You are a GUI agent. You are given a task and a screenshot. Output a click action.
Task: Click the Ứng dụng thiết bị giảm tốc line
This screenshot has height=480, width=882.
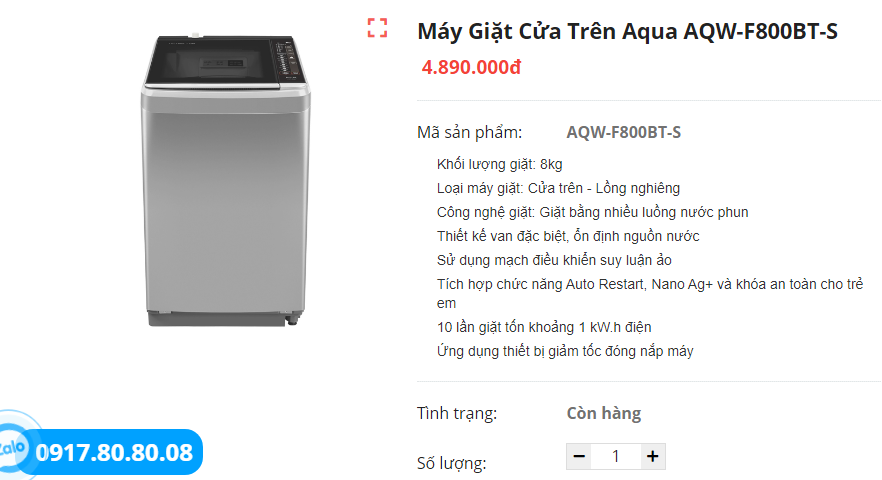click(x=564, y=351)
